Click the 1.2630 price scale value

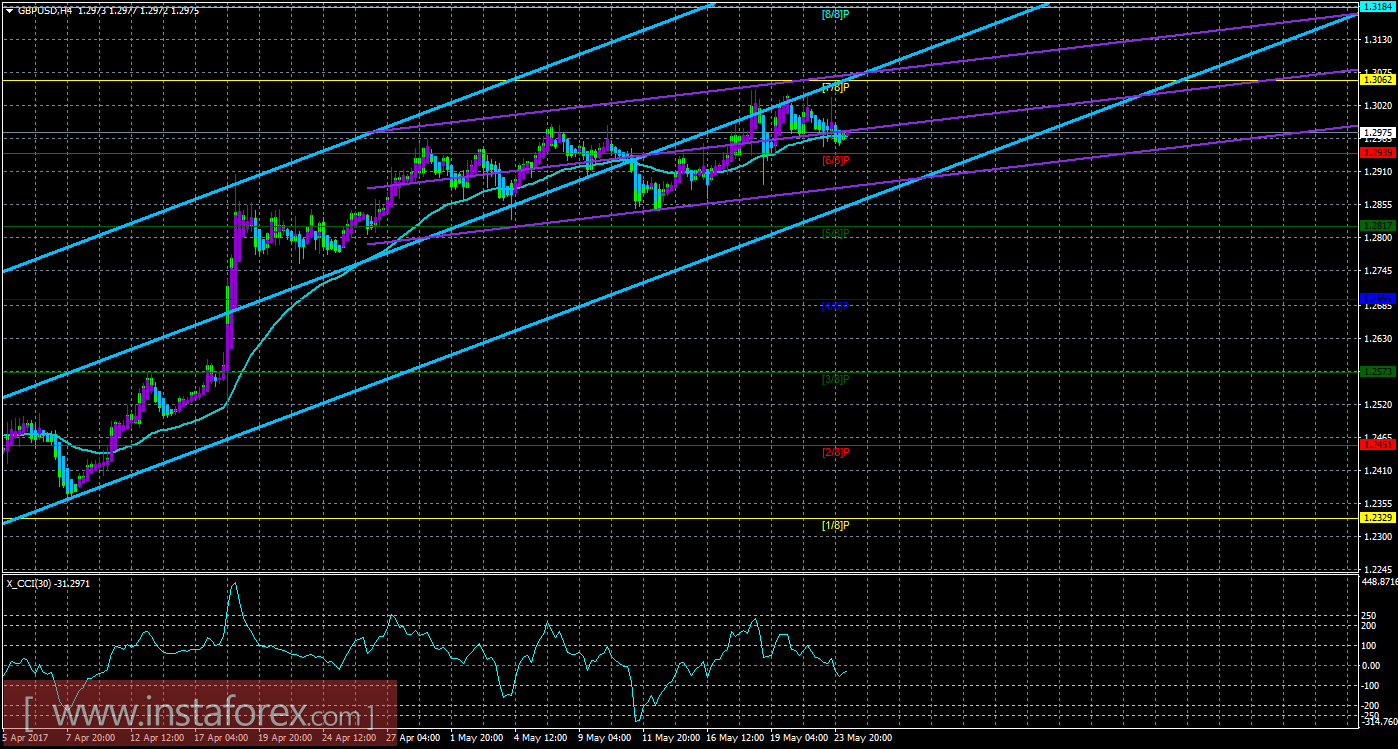1378,338
